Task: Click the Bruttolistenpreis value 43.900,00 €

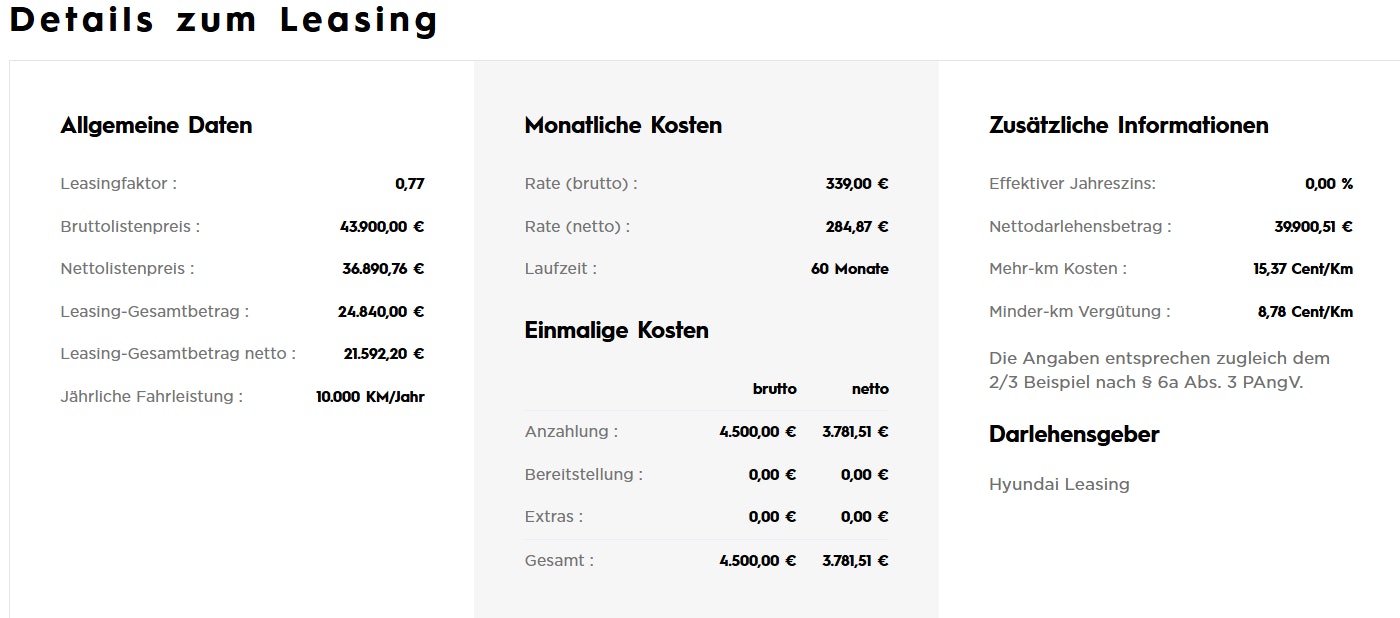Action: pos(382,227)
